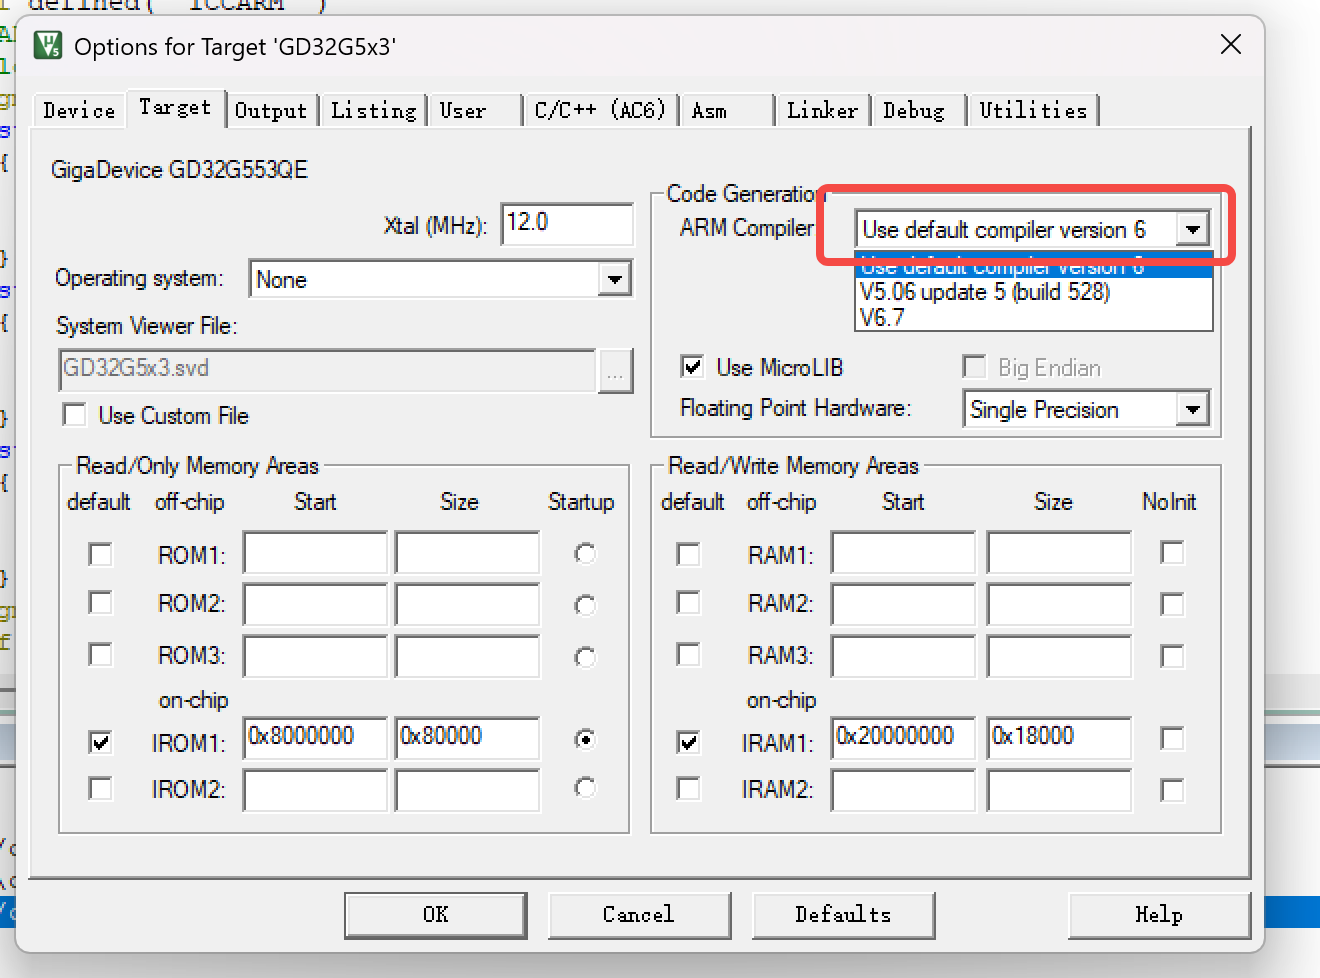Image resolution: width=1320 pixels, height=978 pixels.
Task: Click the IRAM1 Start address field
Action: click(901, 738)
